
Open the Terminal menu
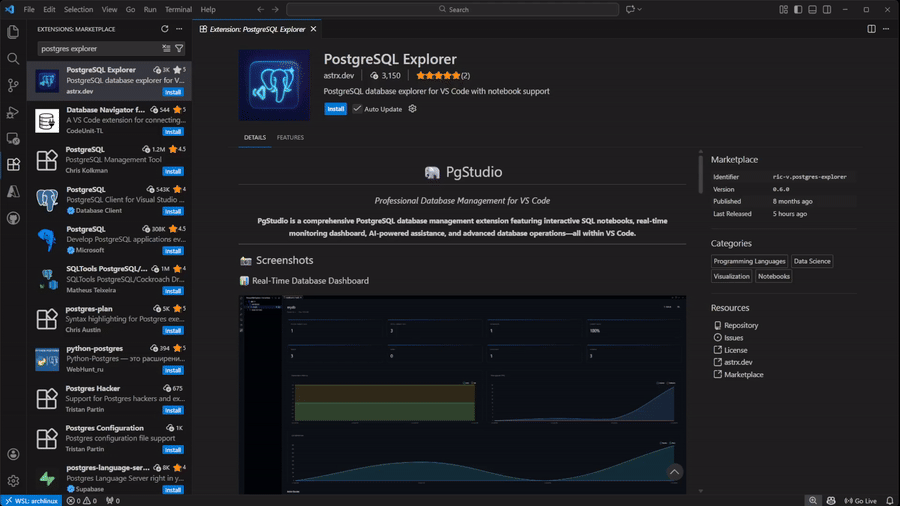click(x=178, y=9)
